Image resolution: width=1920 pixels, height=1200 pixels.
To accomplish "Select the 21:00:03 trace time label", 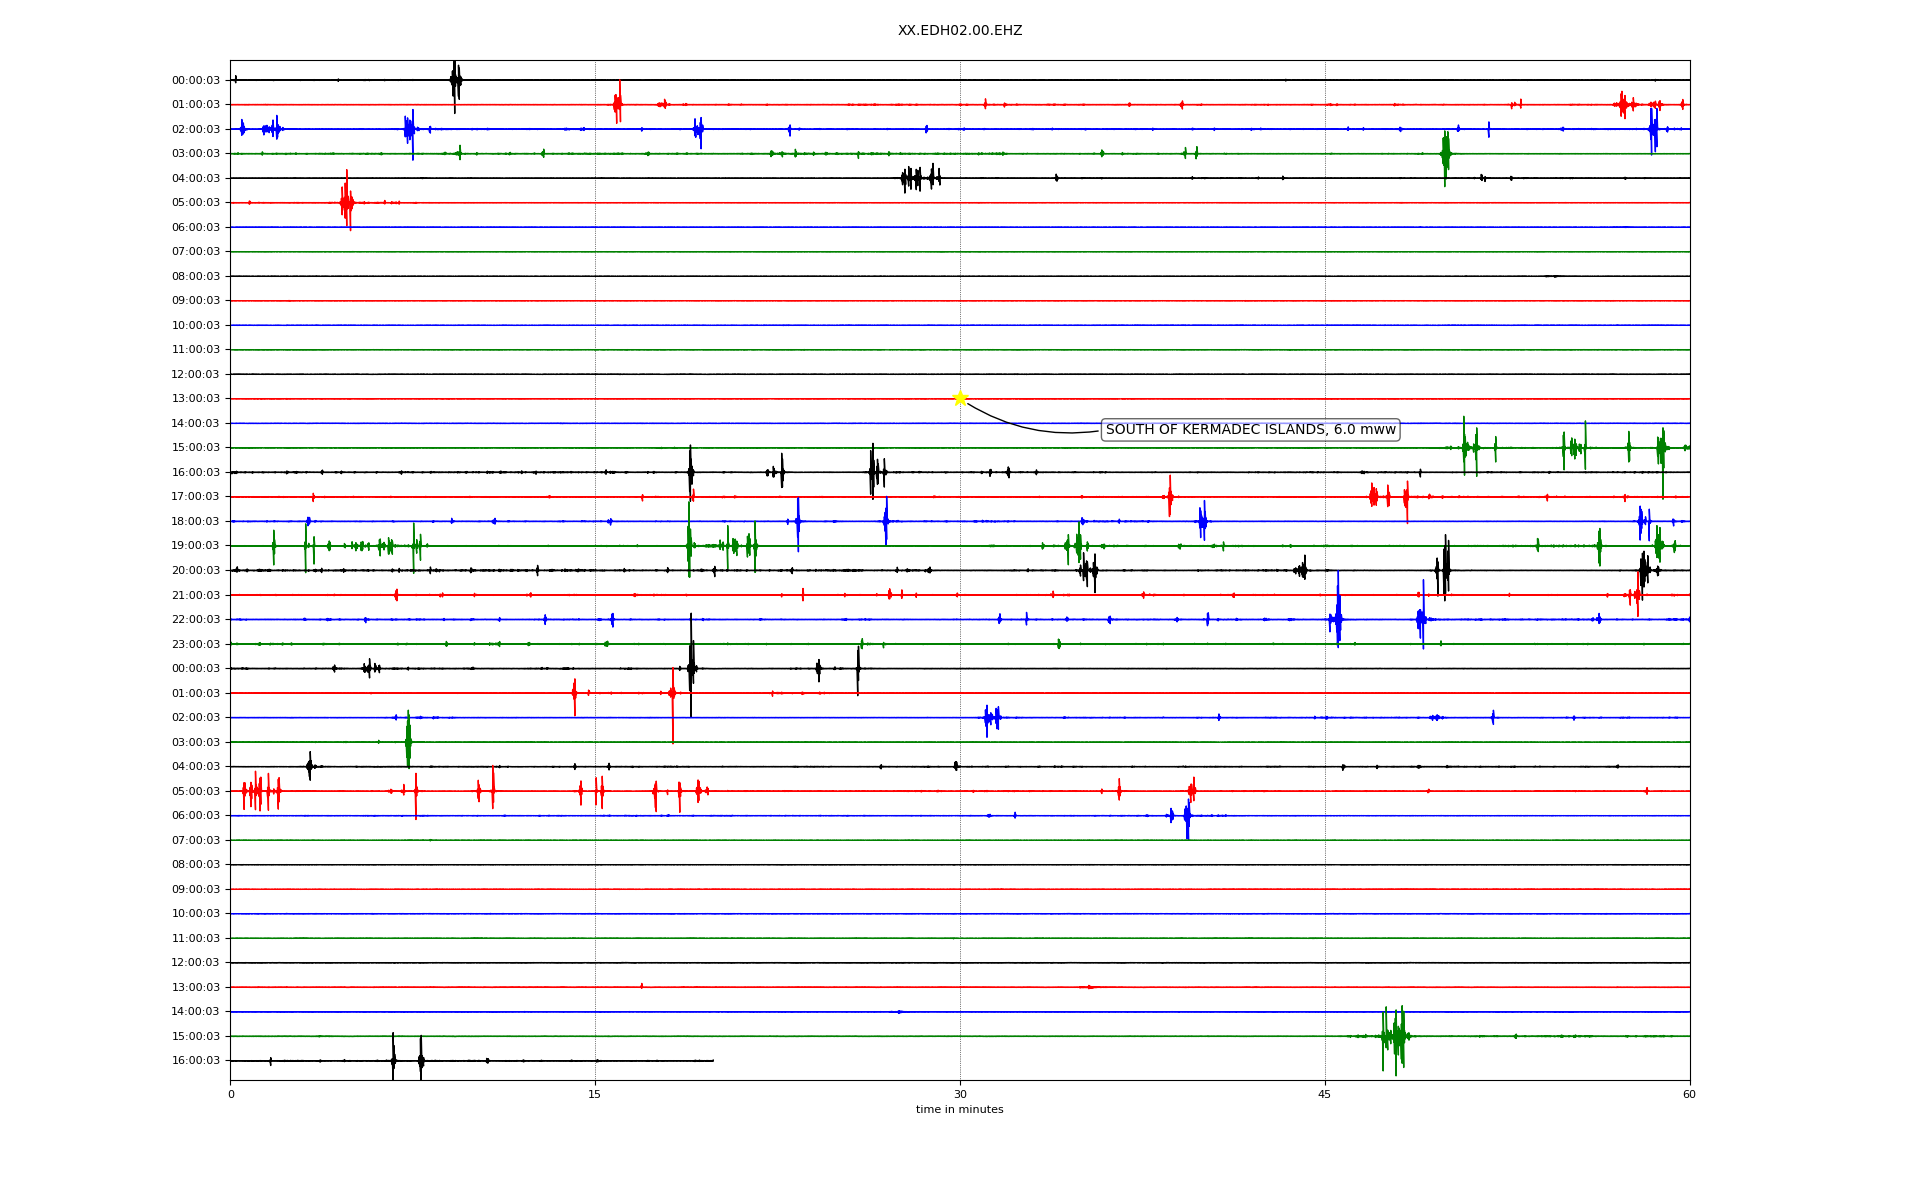I will point(196,595).
